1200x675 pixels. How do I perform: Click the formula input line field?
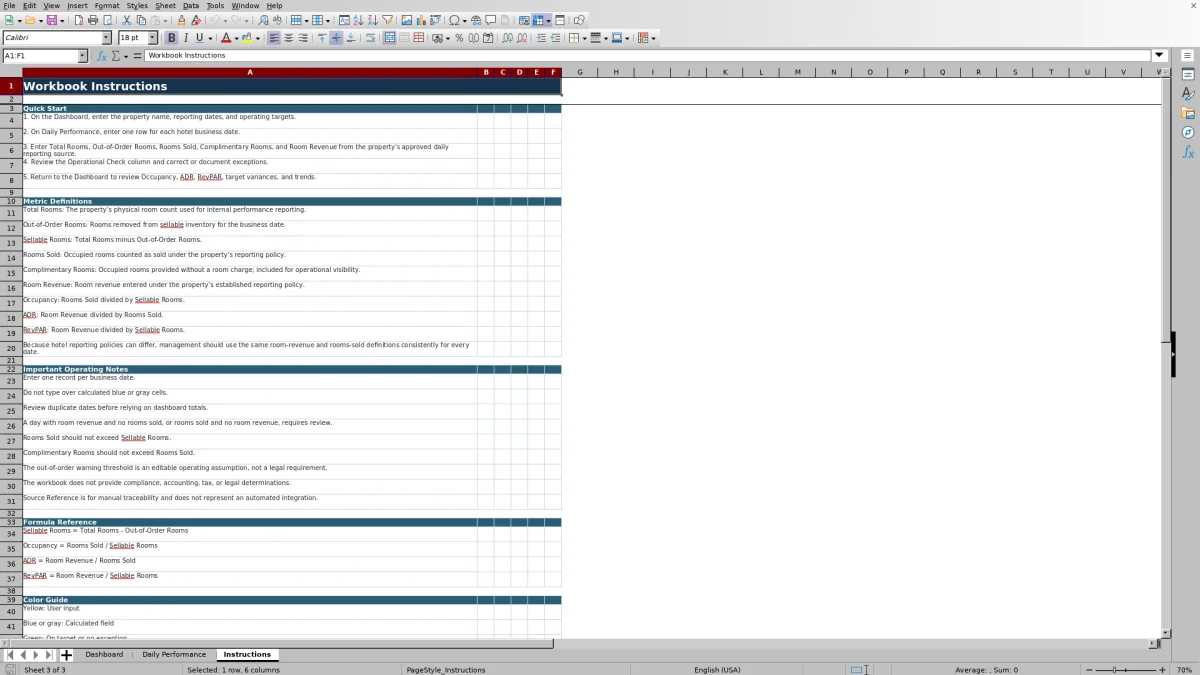click(648, 56)
